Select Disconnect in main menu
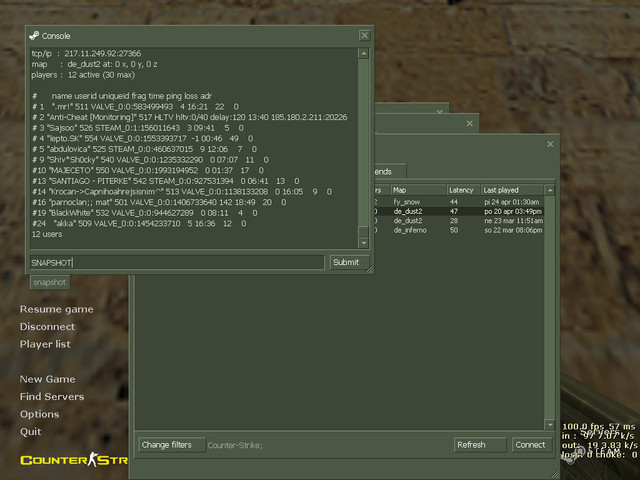Viewport: 640px width, 480px height. click(x=47, y=327)
